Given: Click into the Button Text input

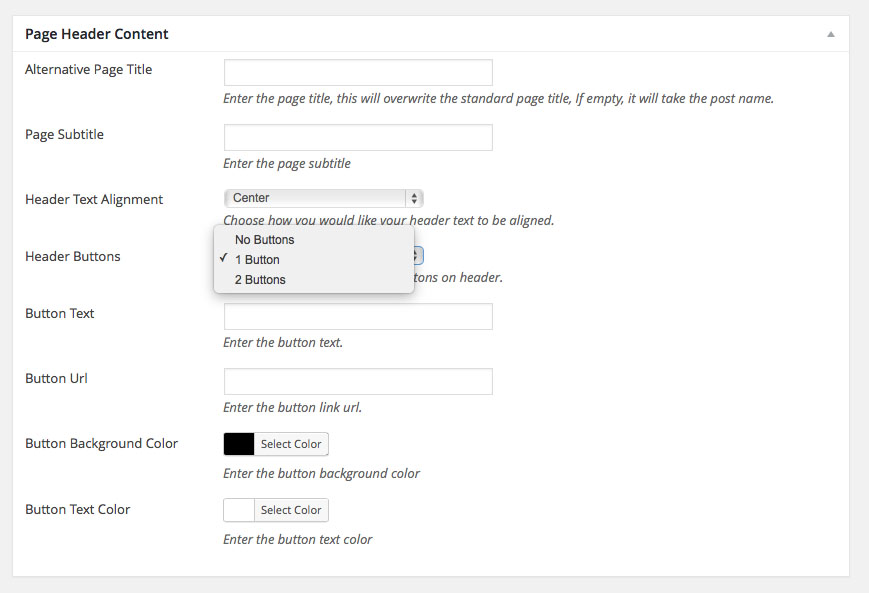Looking at the screenshot, I should click(x=358, y=317).
